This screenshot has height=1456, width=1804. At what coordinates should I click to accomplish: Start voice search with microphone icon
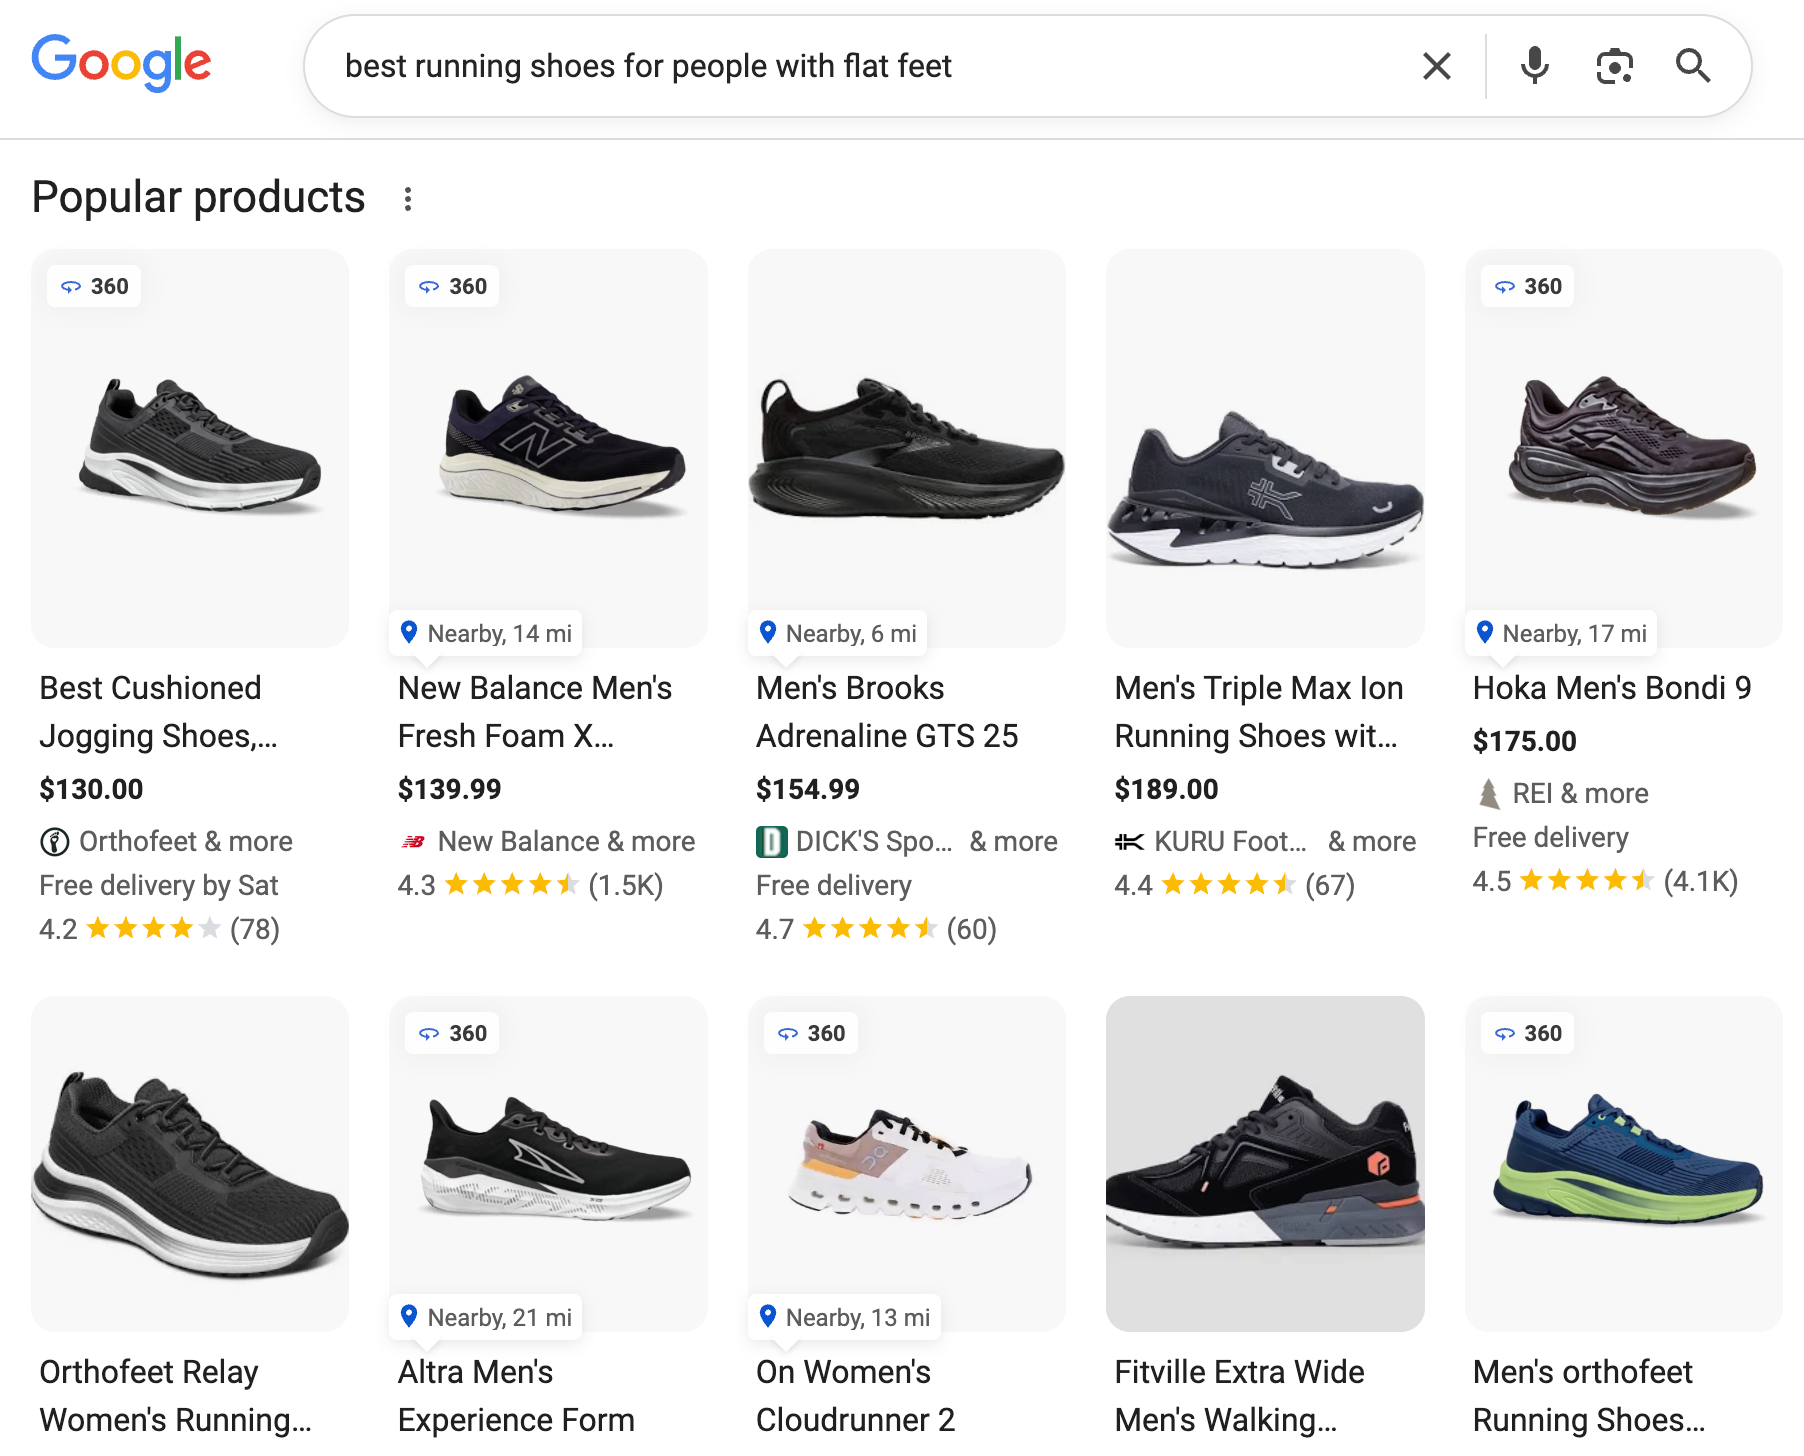pyautogui.click(x=1534, y=66)
